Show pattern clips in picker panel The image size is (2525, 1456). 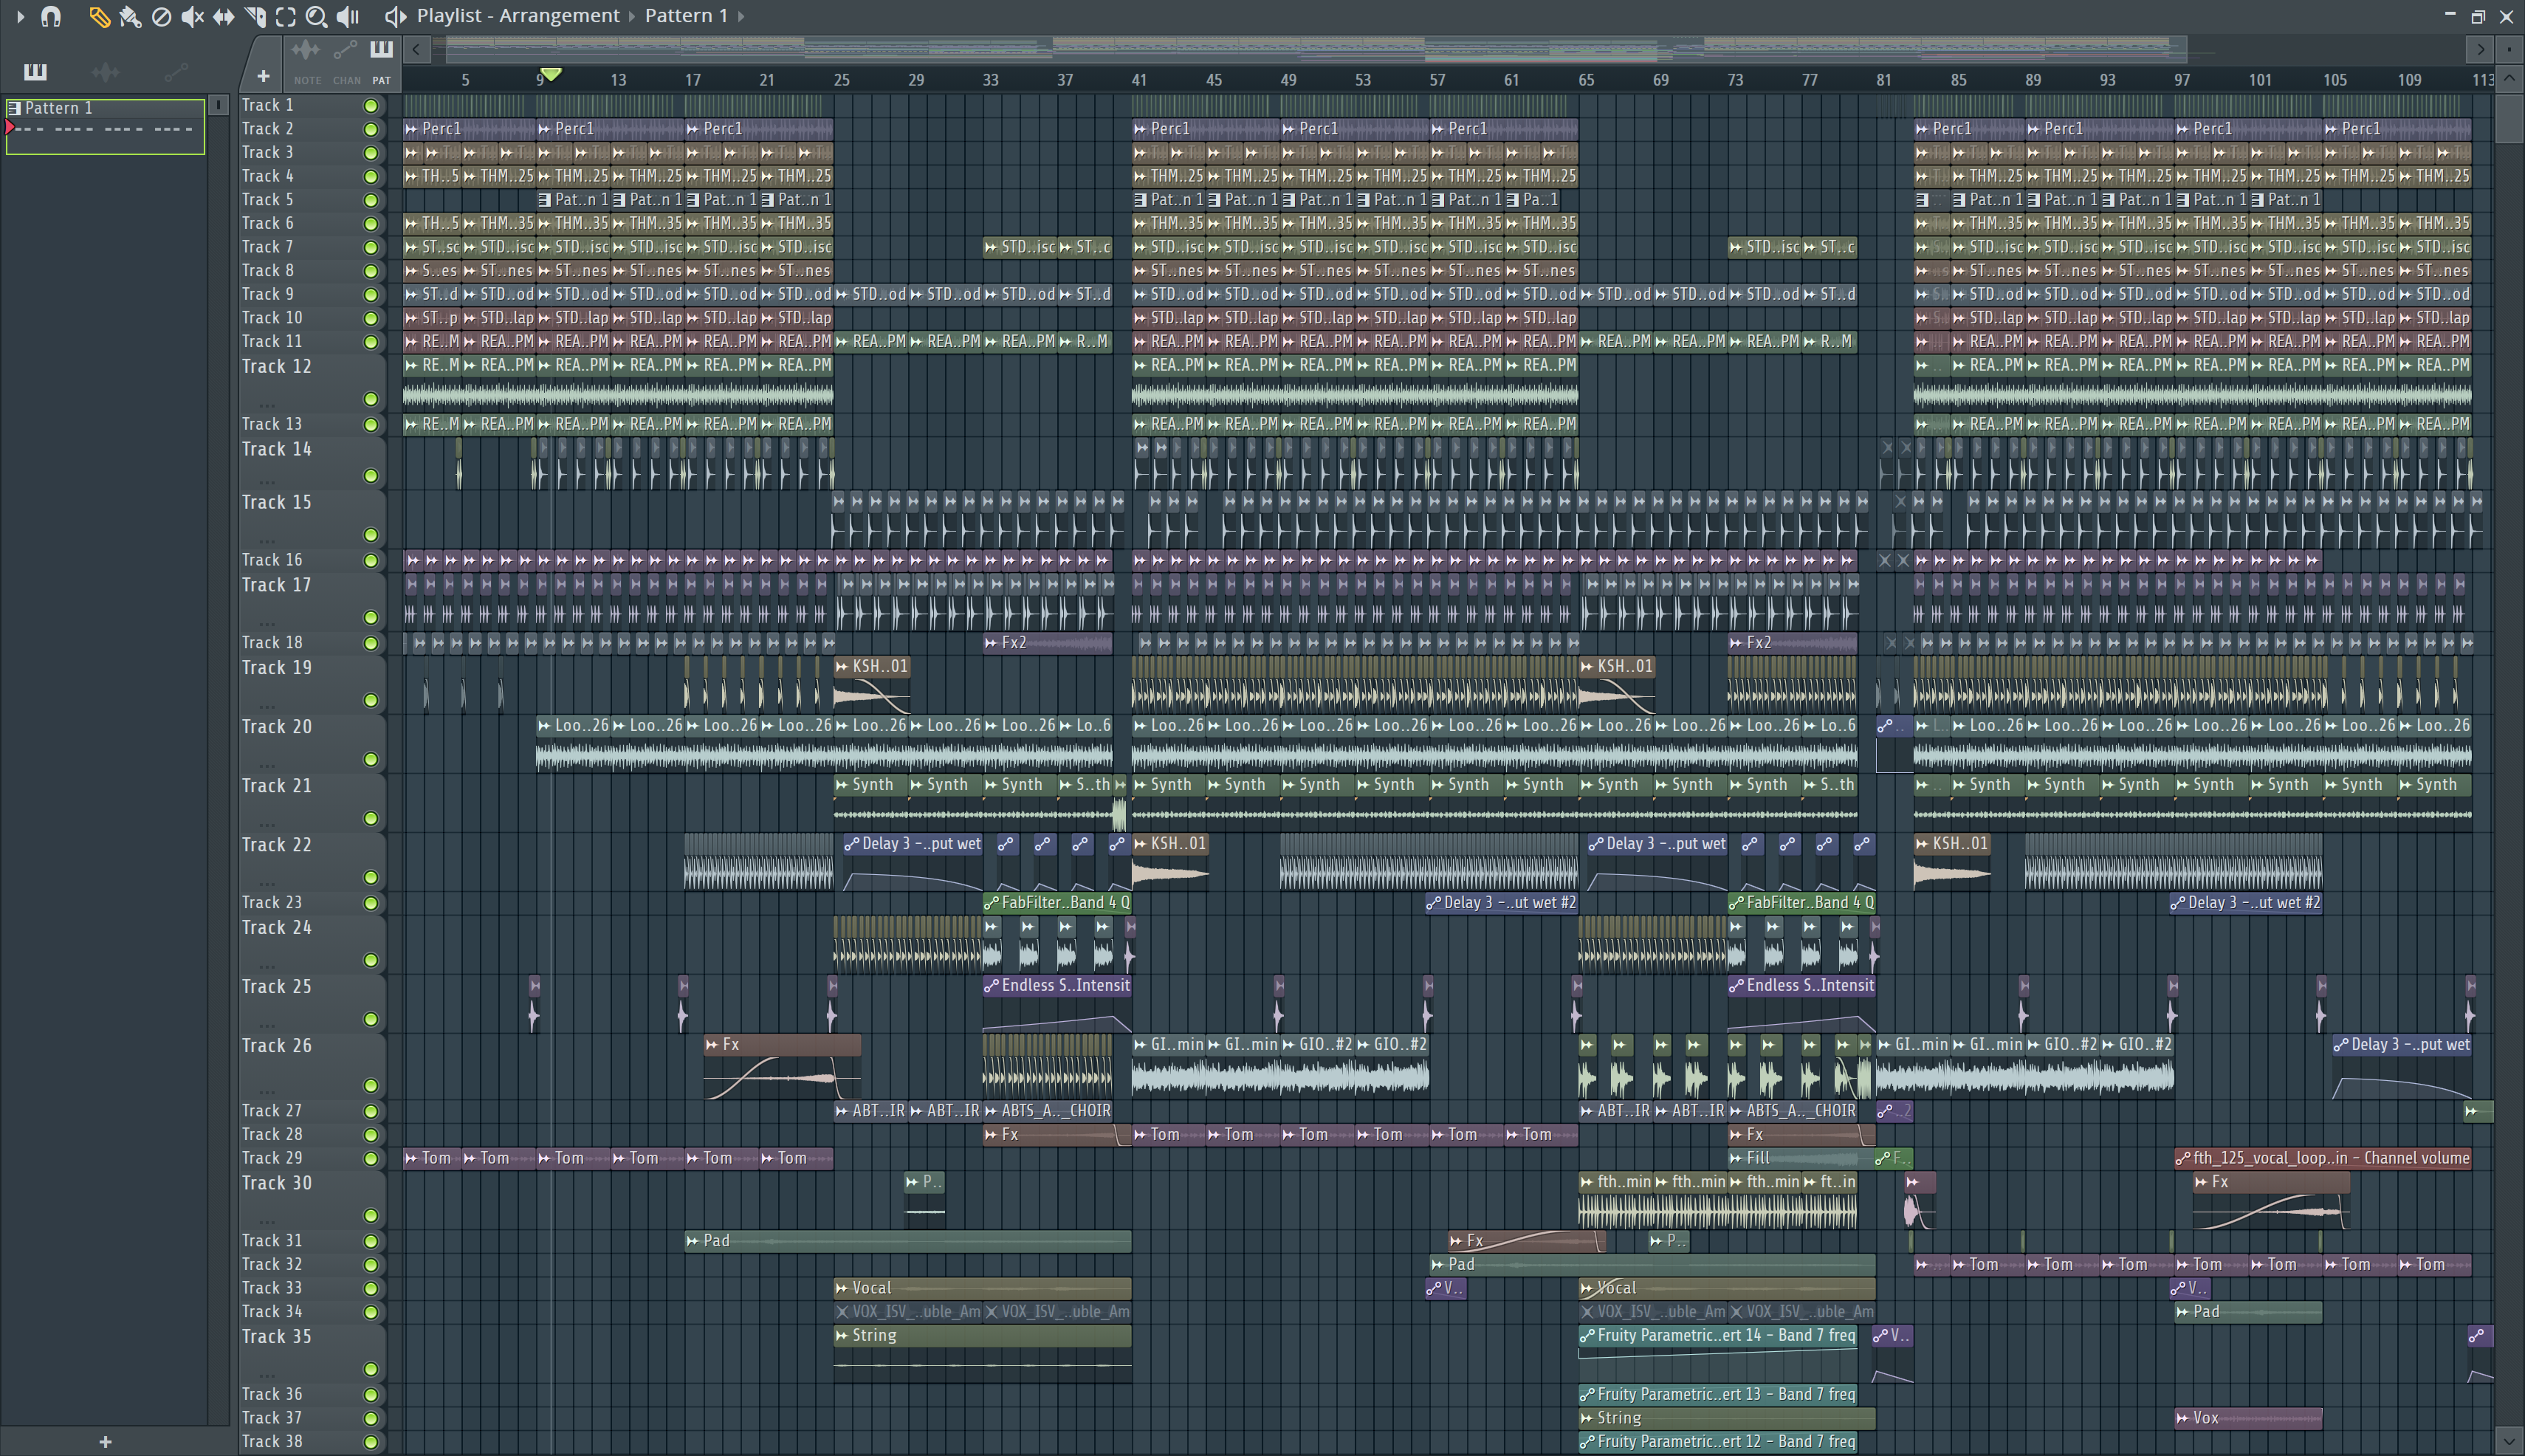tap(35, 71)
